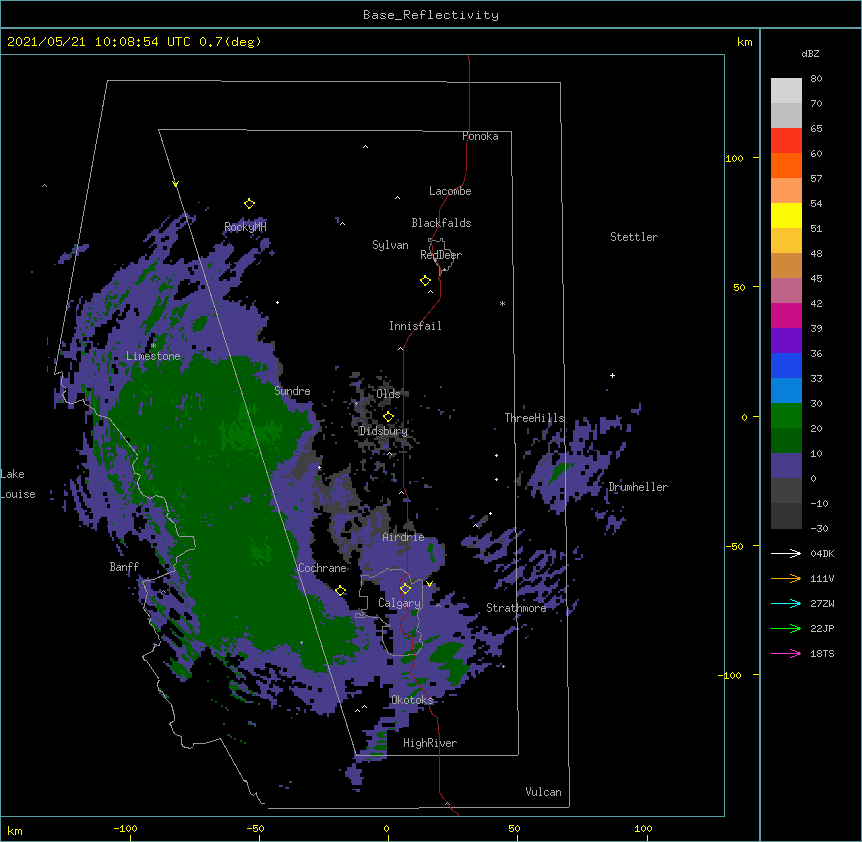This screenshot has width=862, height=842.
Task: Click the Sylvan label
Action: (x=390, y=245)
